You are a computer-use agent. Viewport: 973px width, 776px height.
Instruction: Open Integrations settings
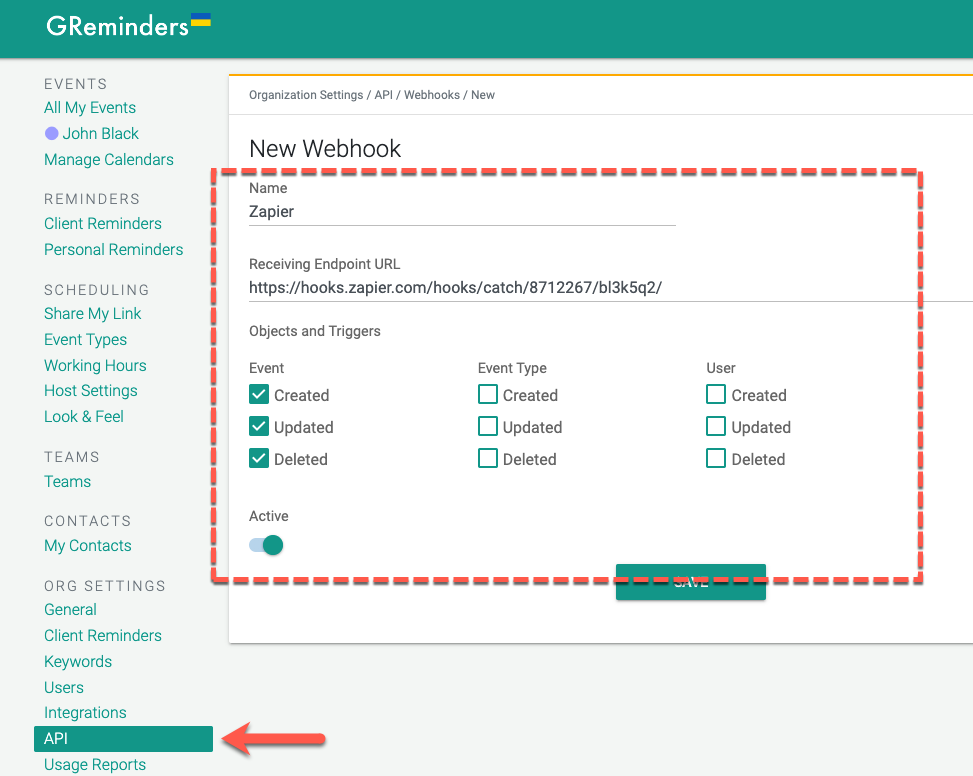(85, 713)
